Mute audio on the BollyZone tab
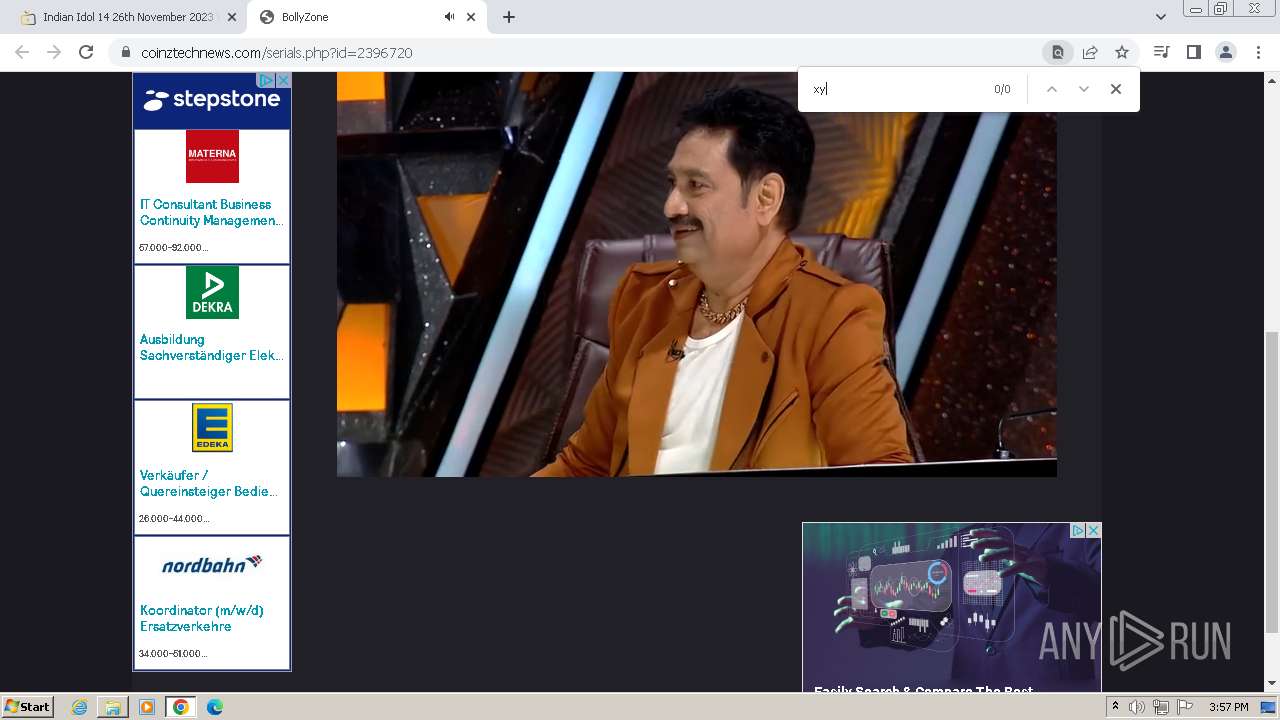The width and height of the screenshot is (1280, 720). click(x=450, y=17)
